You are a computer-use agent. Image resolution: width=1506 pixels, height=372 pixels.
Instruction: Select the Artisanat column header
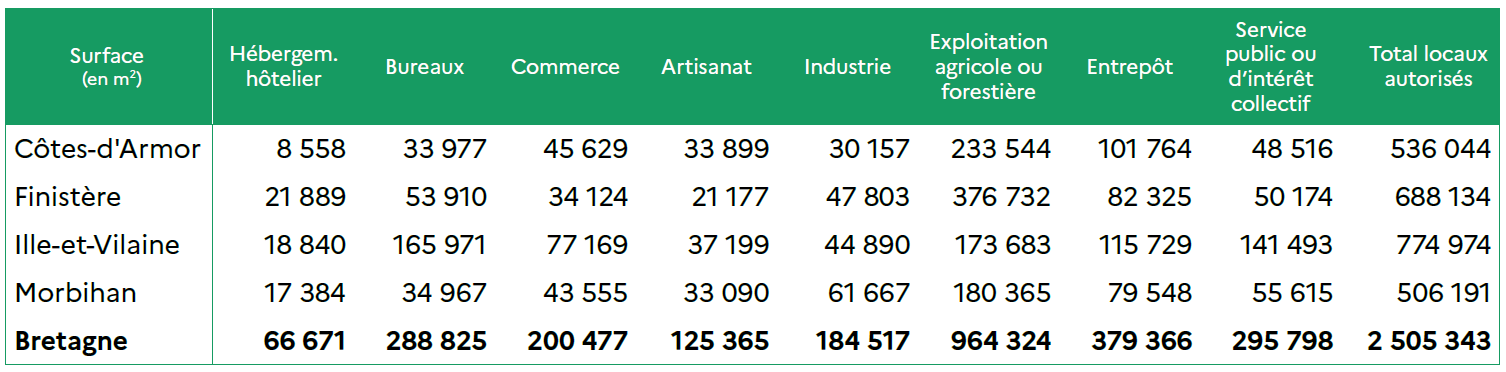pos(706,67)
